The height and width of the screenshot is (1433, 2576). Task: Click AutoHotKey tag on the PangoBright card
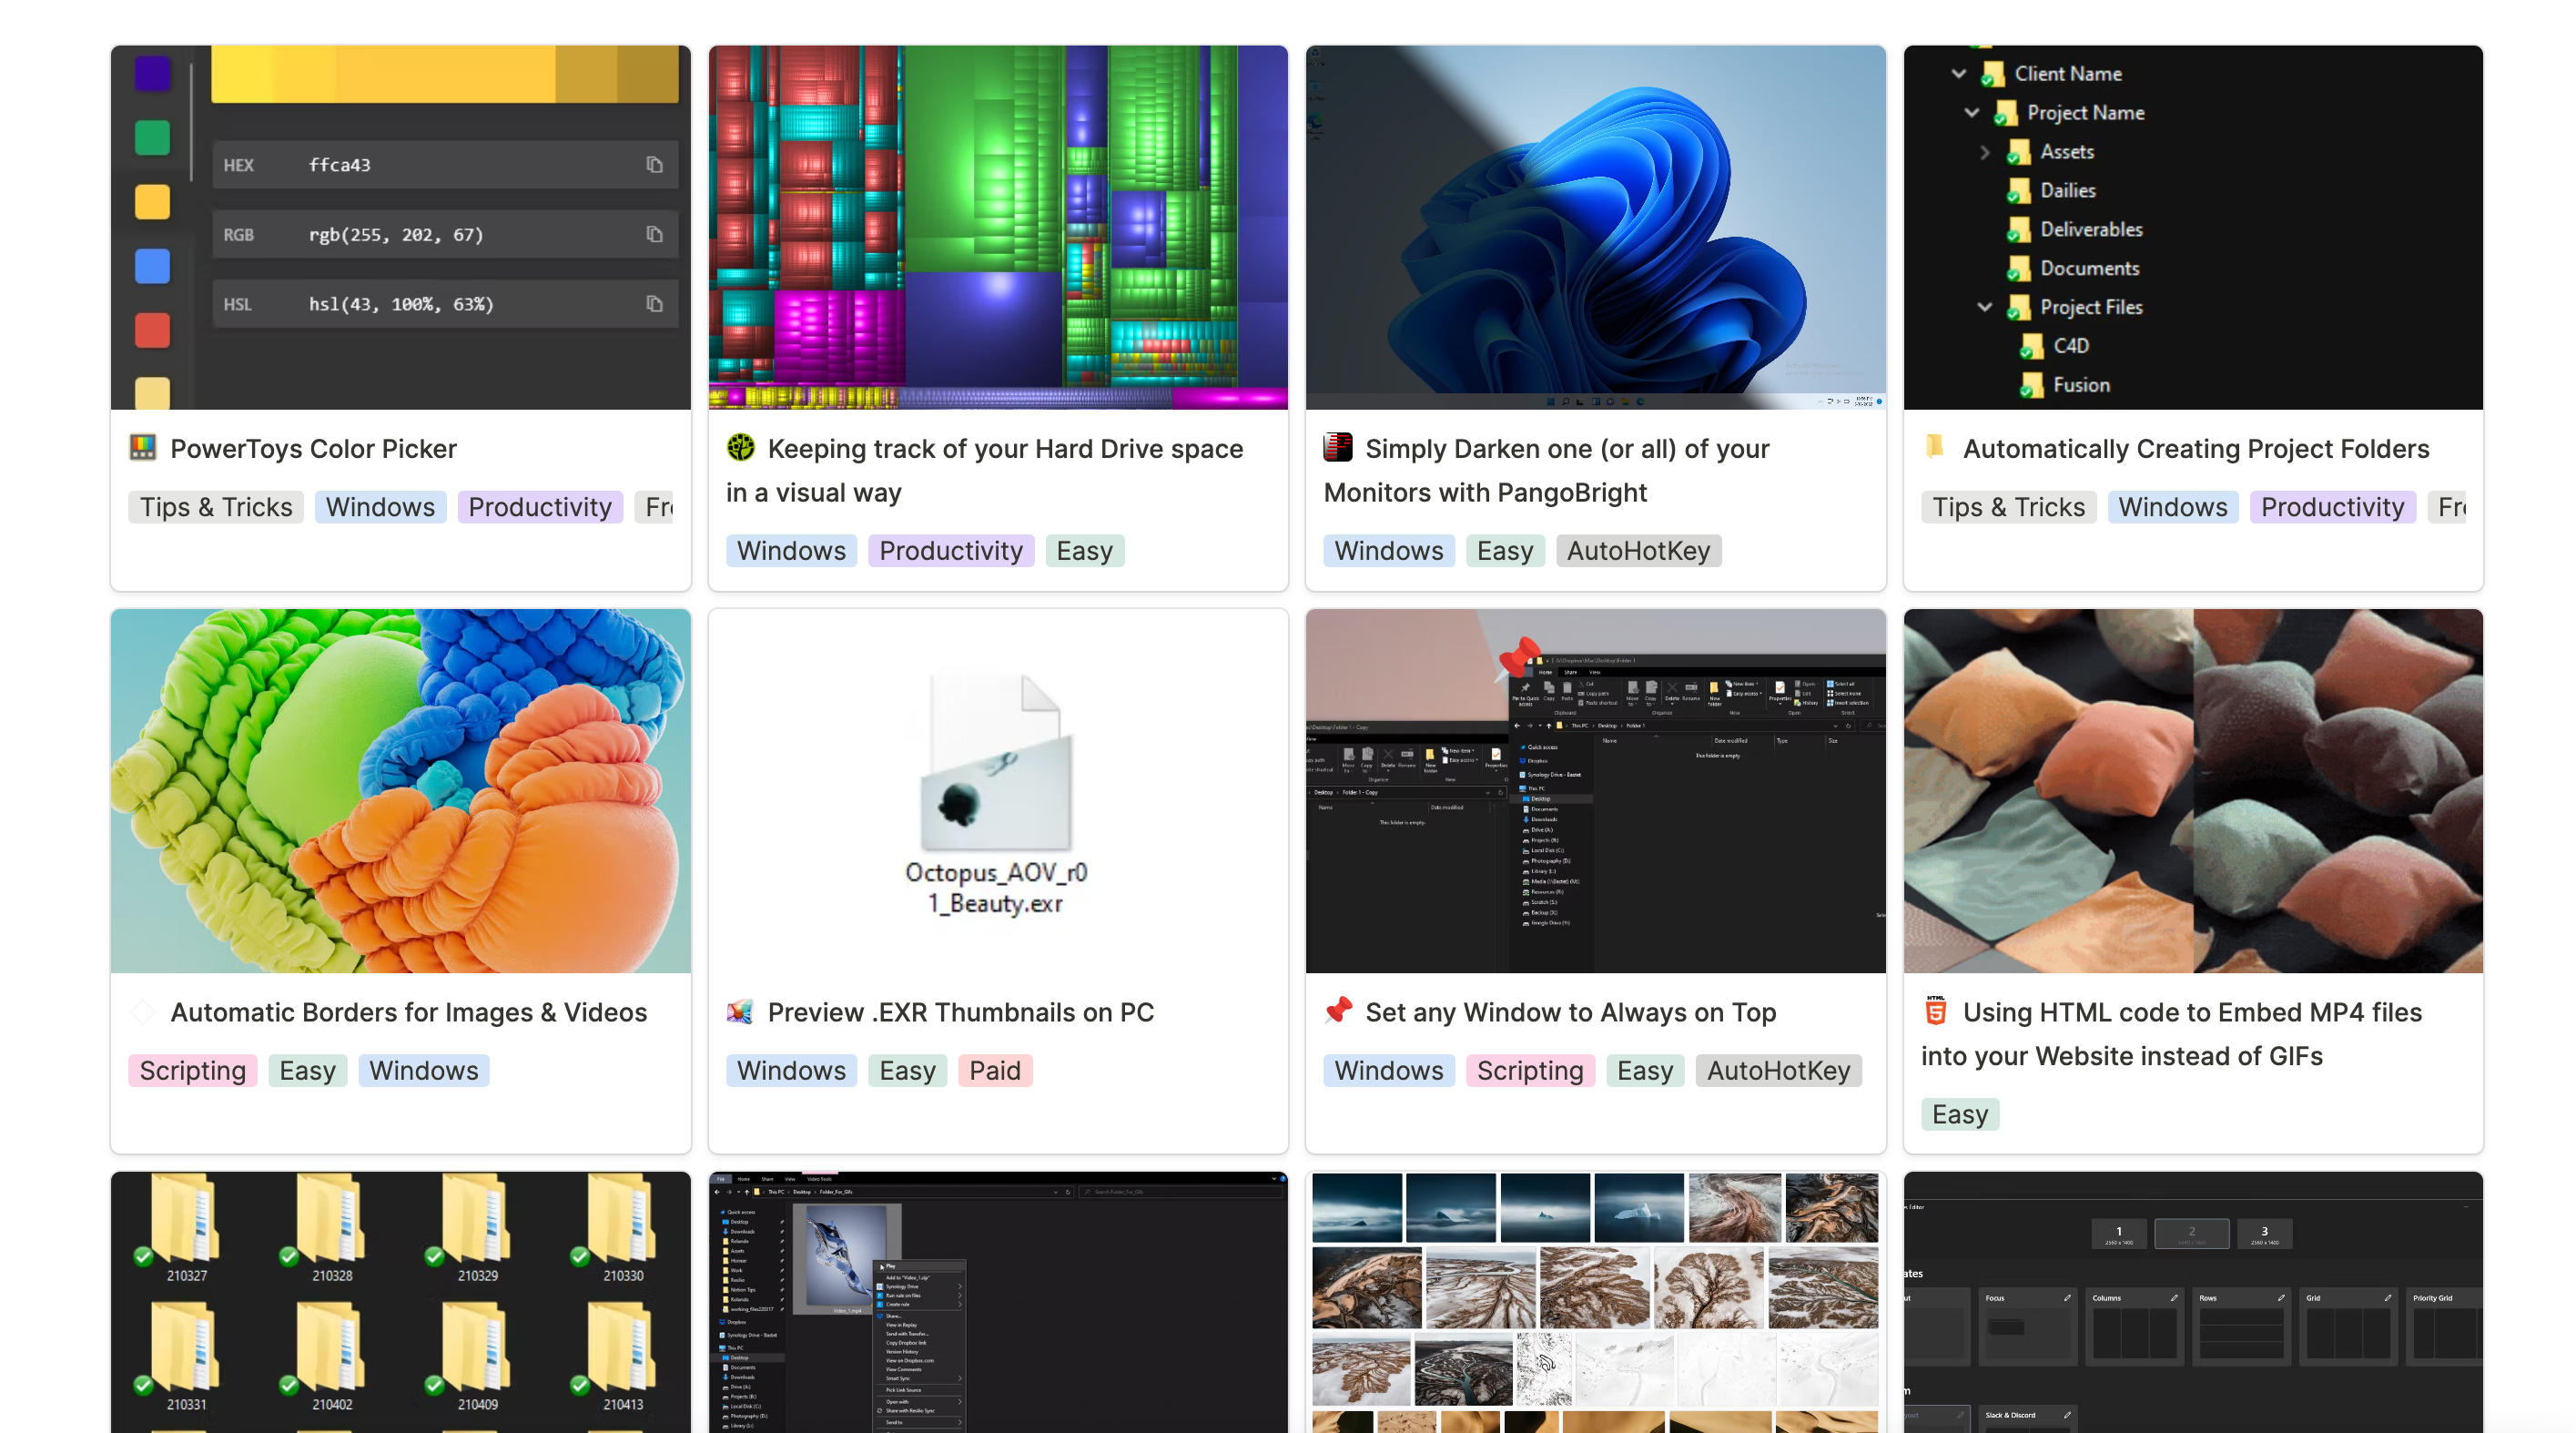(x=1638, y=551)
